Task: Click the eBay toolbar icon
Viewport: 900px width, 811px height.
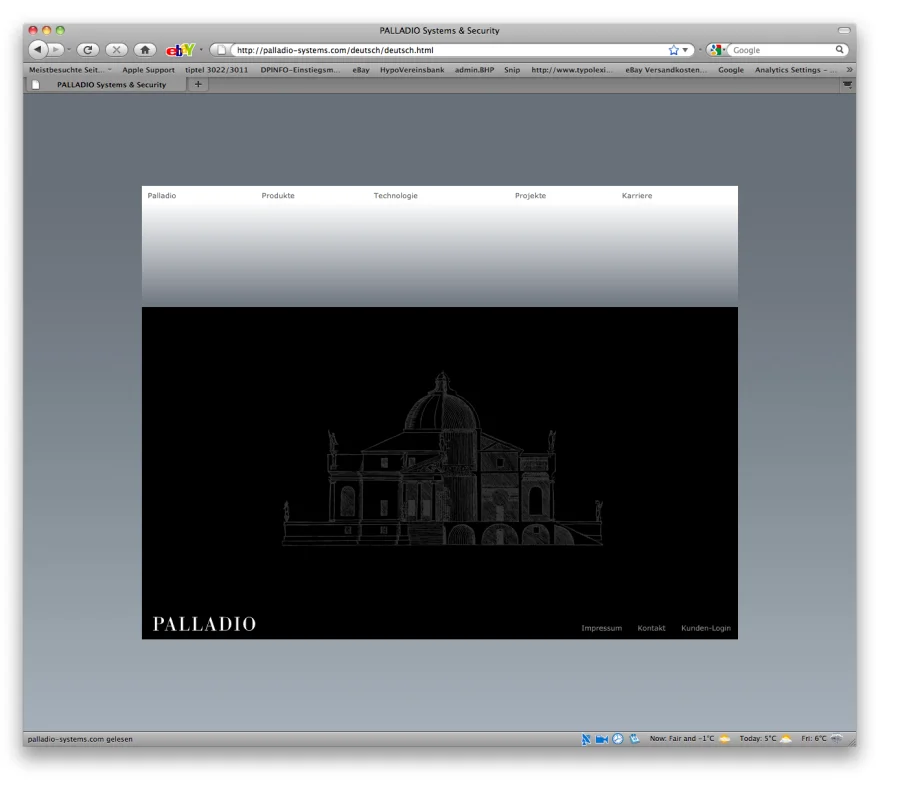Action: (181, 49)
